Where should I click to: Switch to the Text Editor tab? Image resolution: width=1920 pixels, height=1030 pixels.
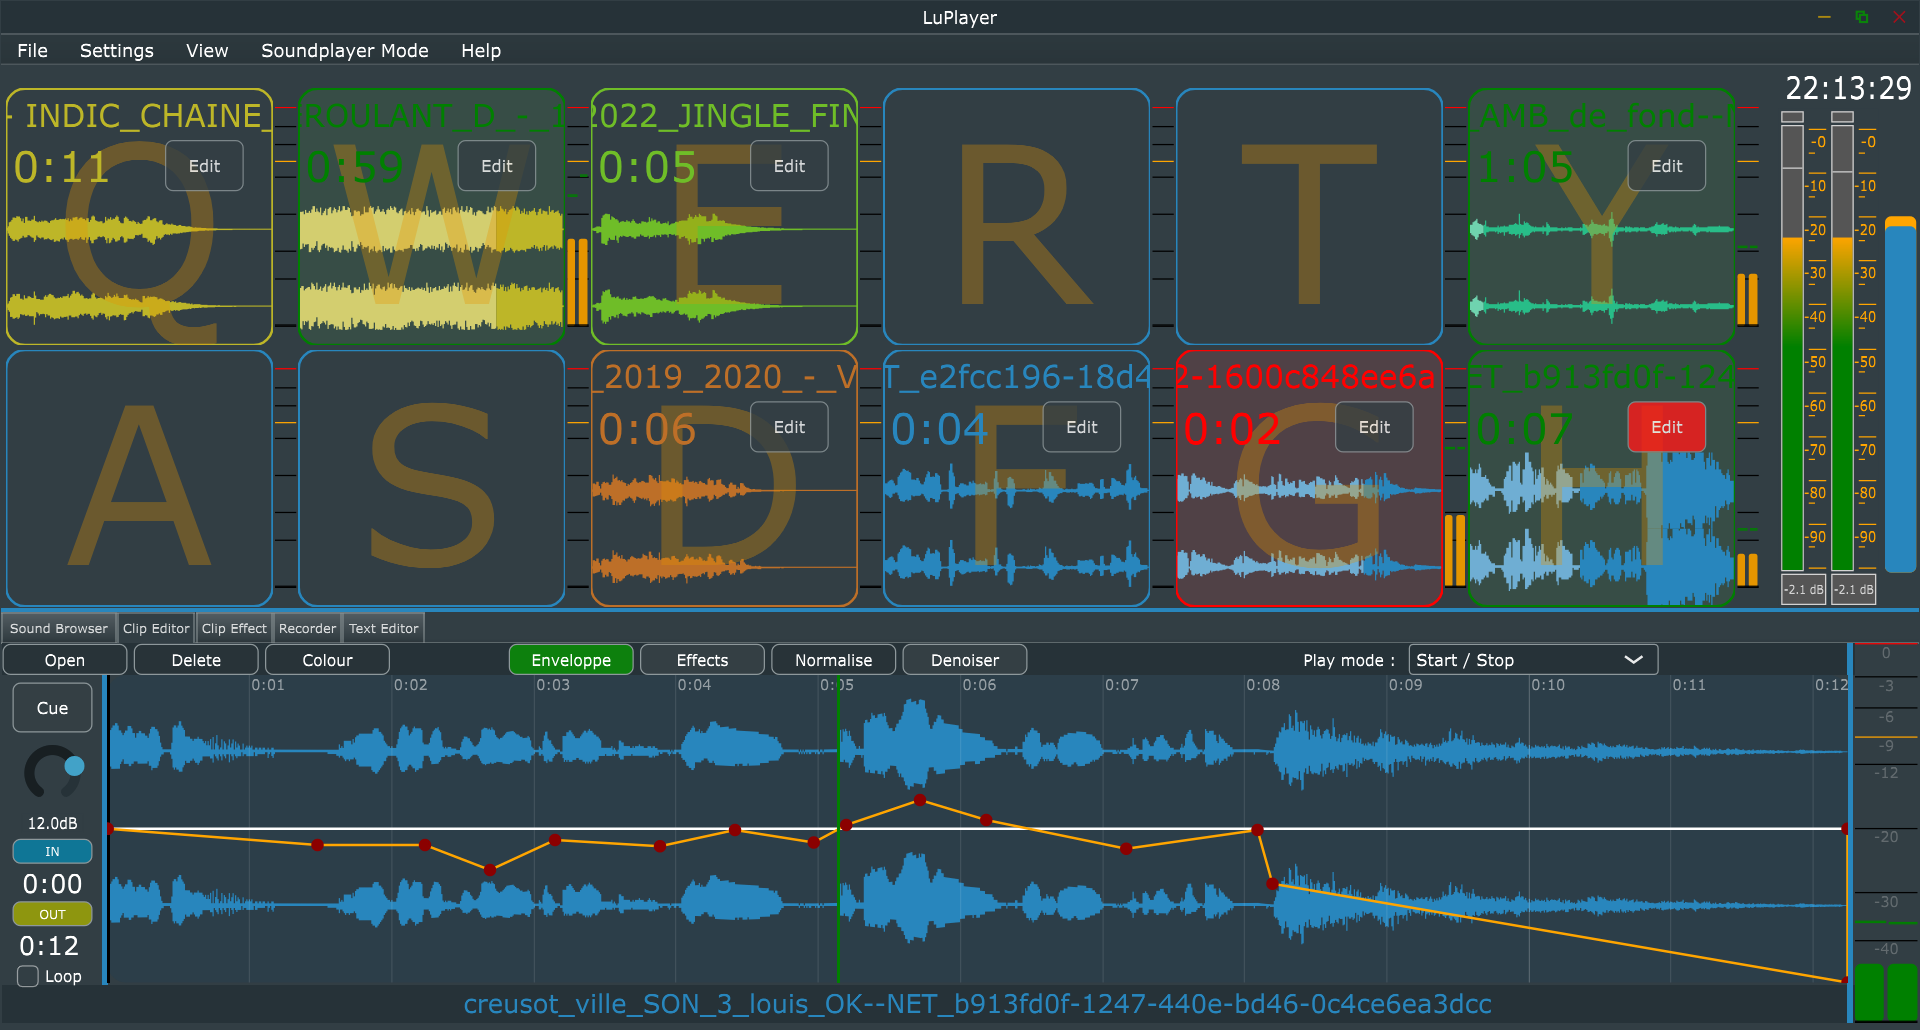pos(383,627)
